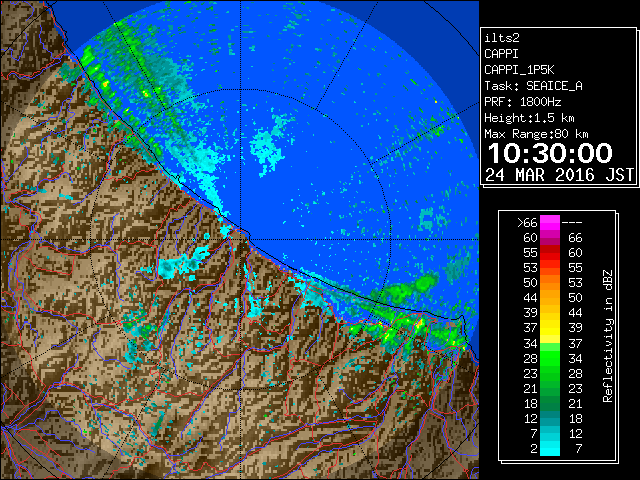Click the magenta >66 dBZ legend swatch

point(550,223)
